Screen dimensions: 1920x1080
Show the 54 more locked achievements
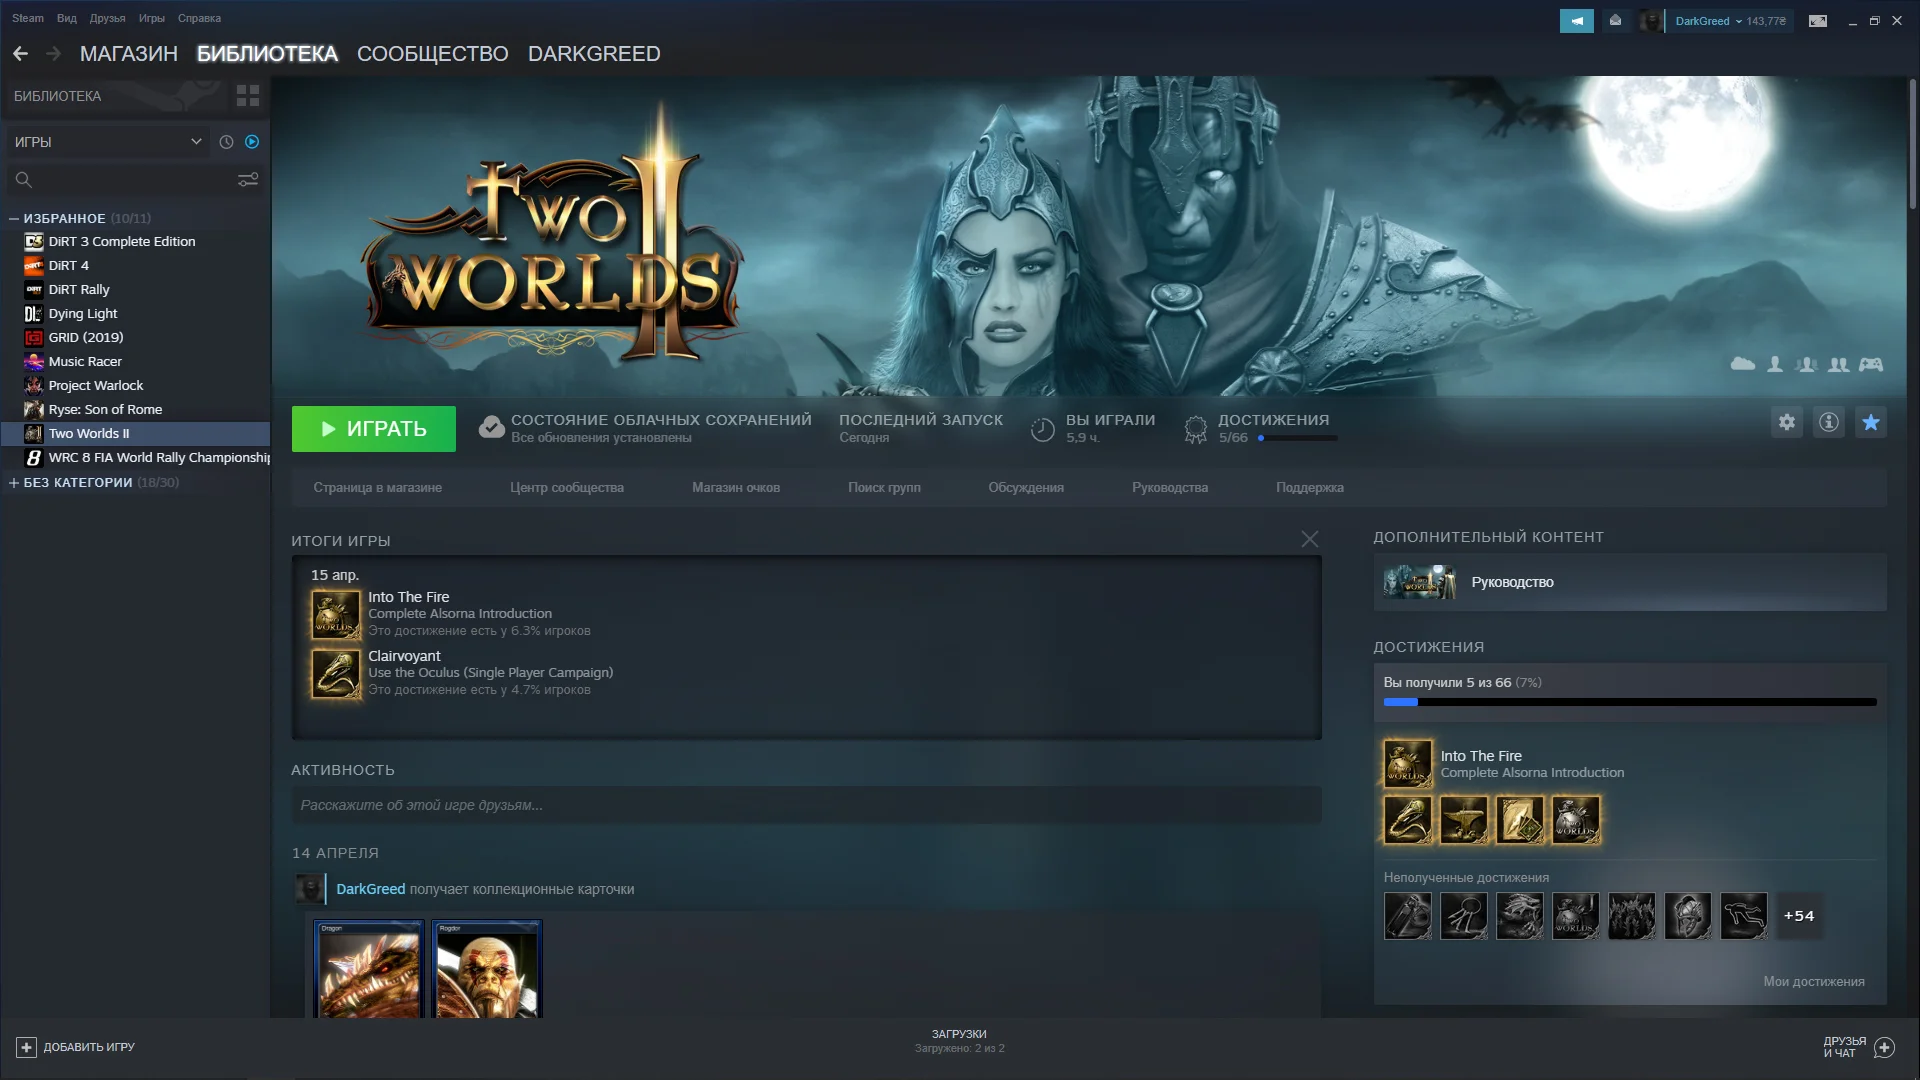coord(1799,916)
